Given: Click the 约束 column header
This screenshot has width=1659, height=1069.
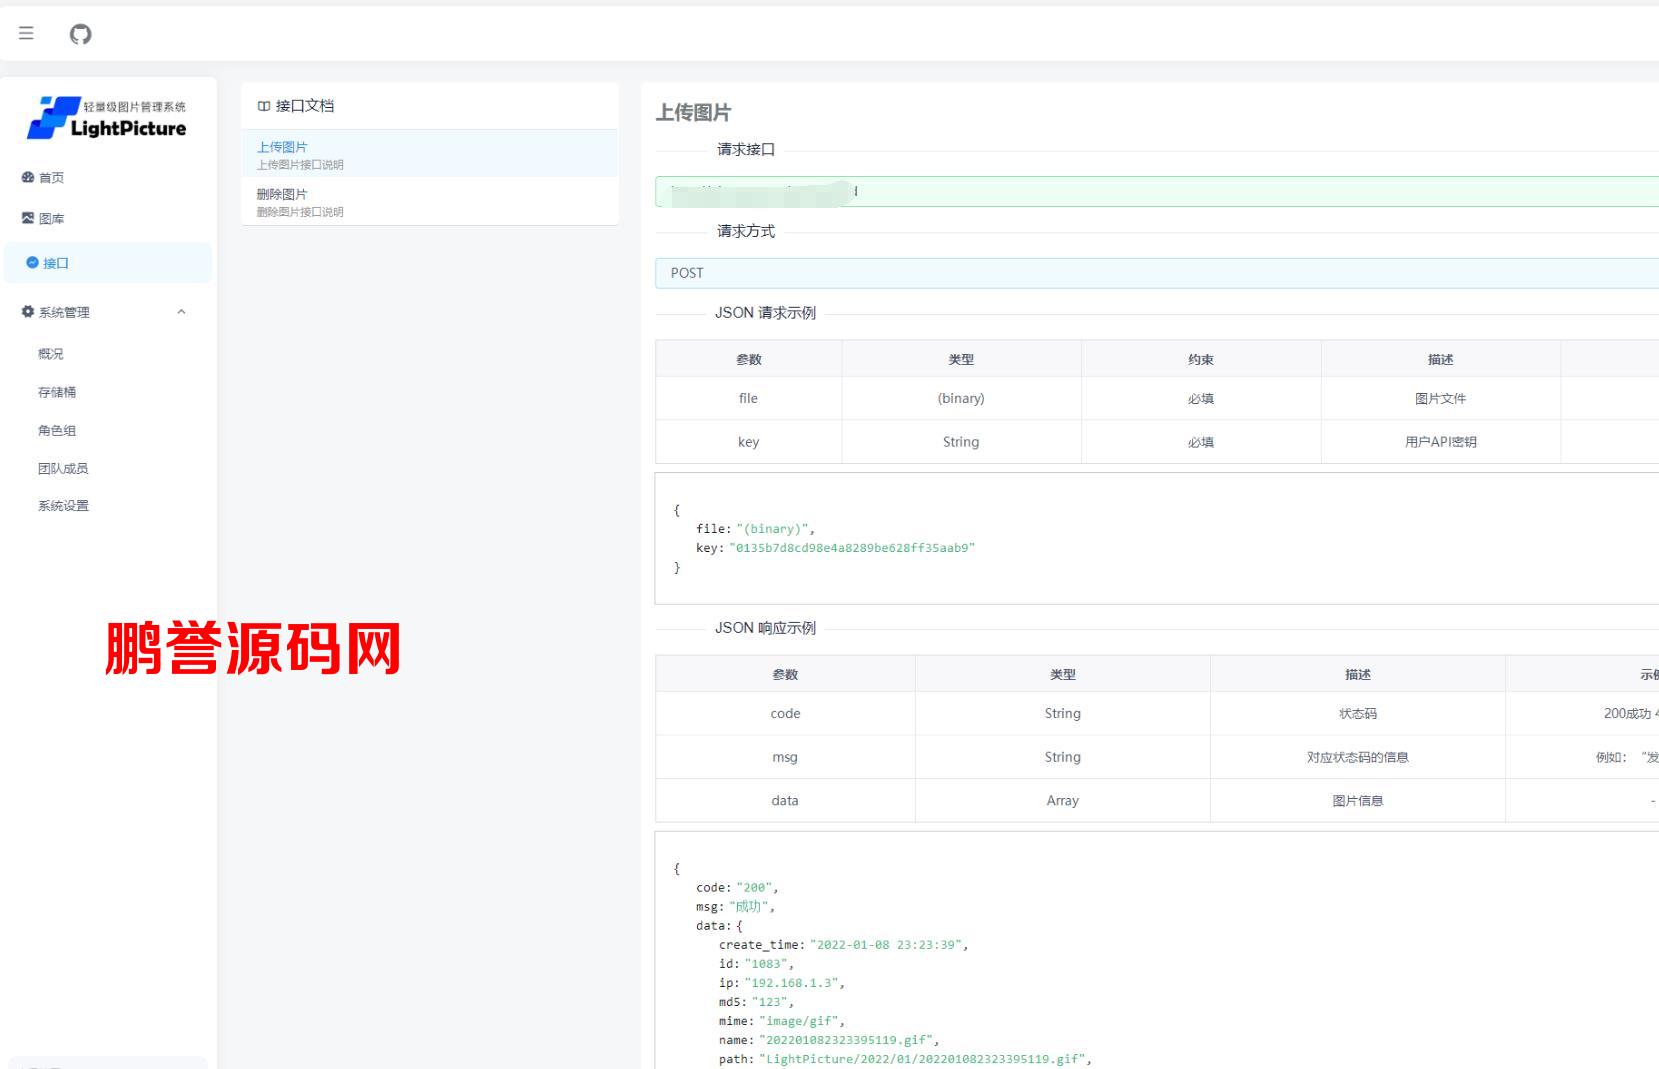Looking at the screenshot, I should coord(1201,359).
